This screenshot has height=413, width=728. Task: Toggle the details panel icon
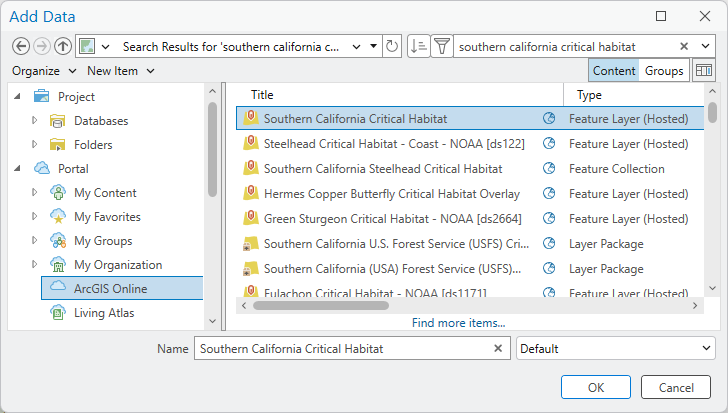(704, 71)
